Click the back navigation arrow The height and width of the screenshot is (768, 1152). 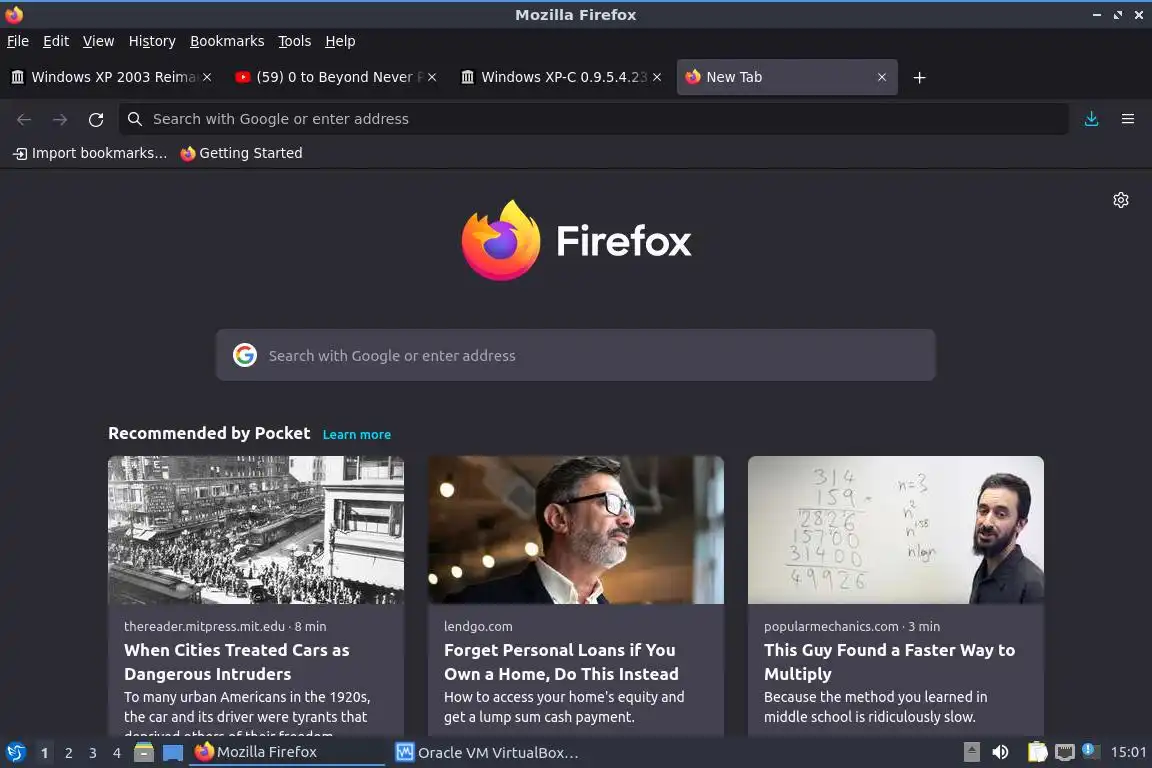(24, 119)
